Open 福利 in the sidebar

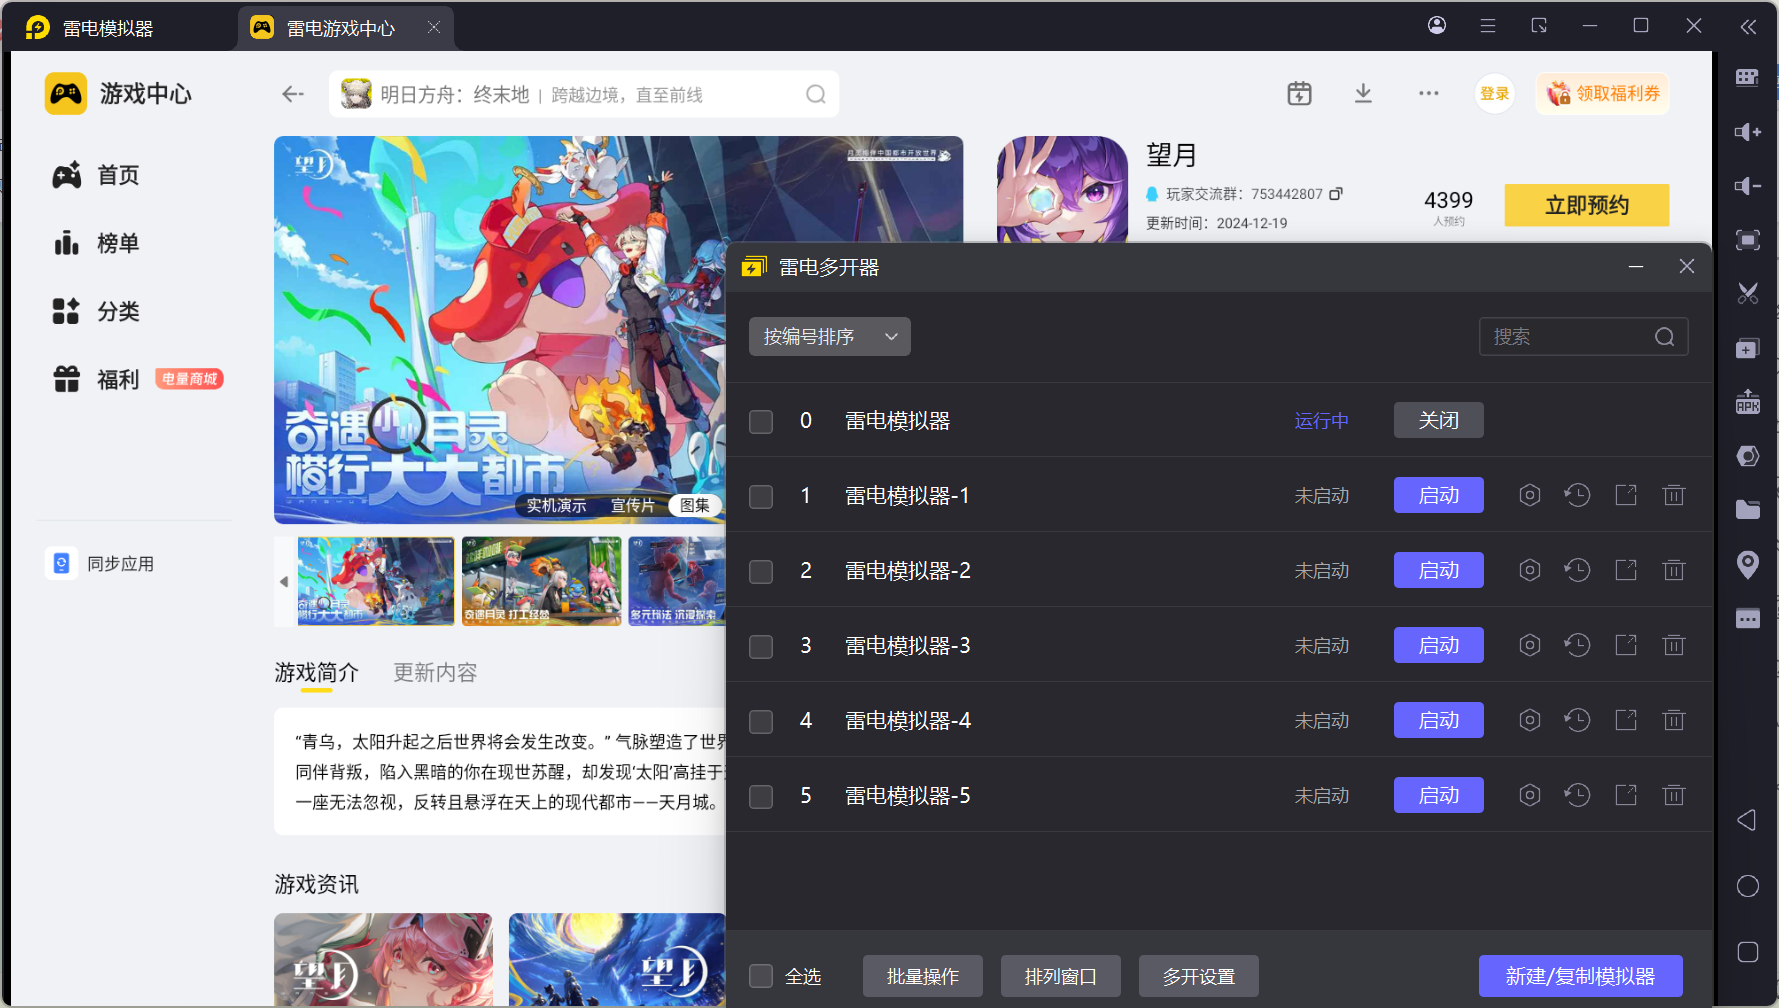96,379
